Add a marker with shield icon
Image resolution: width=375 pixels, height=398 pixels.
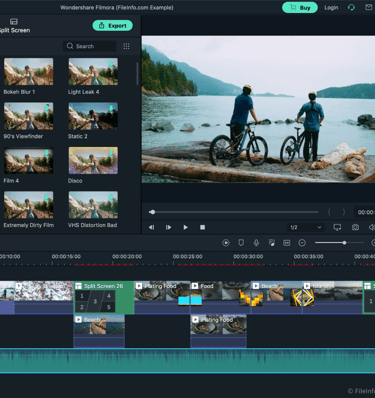(x=241, y=243)
